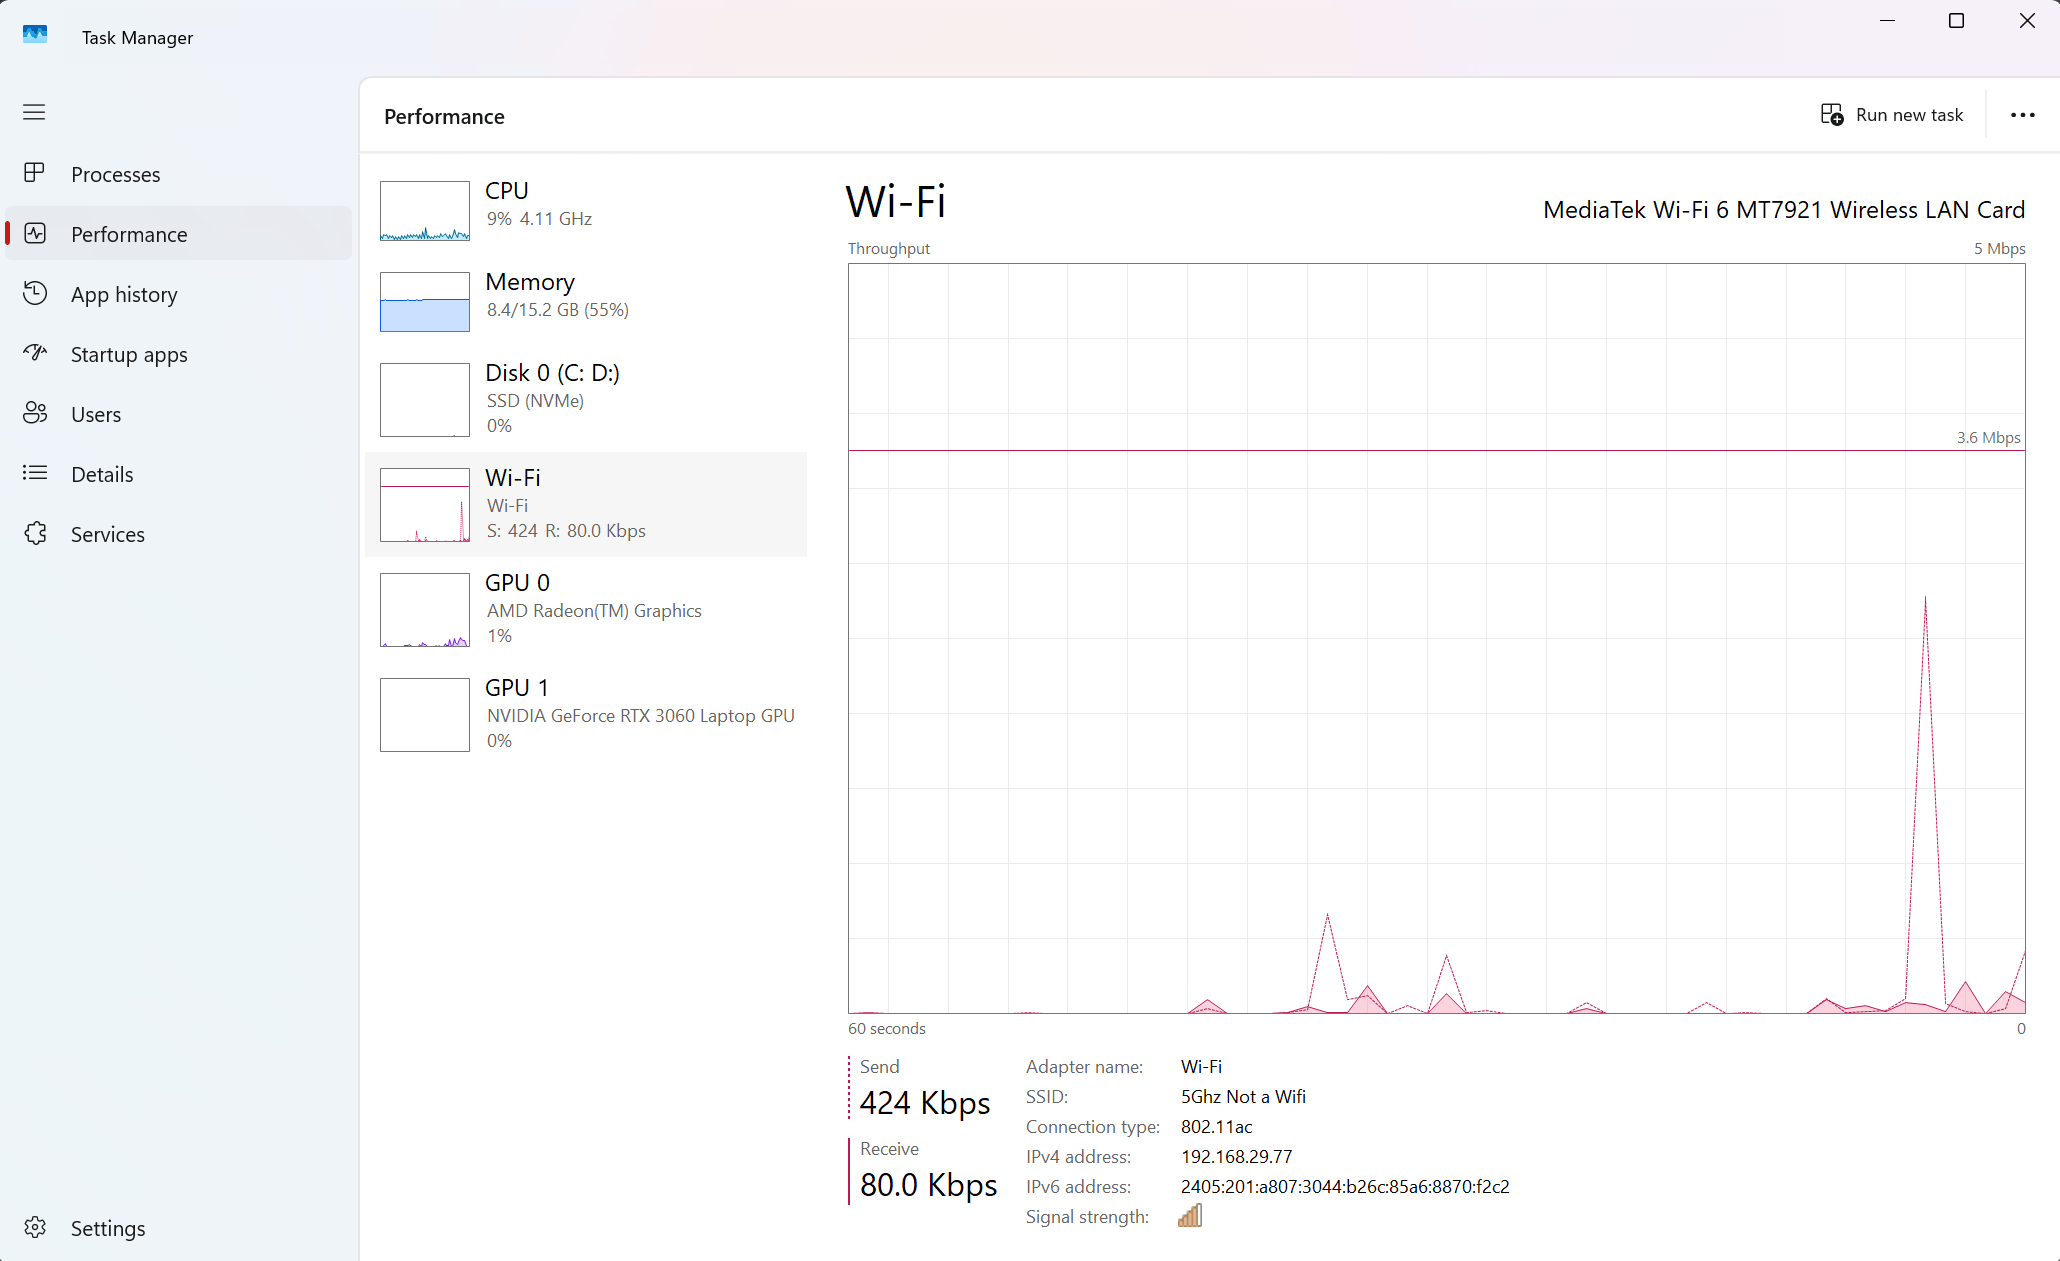This screenshot has width=2060, height=1261.
Task: Toggle the hamburger navigation menu
Action: pyautogui.click(x=34, y=112)
